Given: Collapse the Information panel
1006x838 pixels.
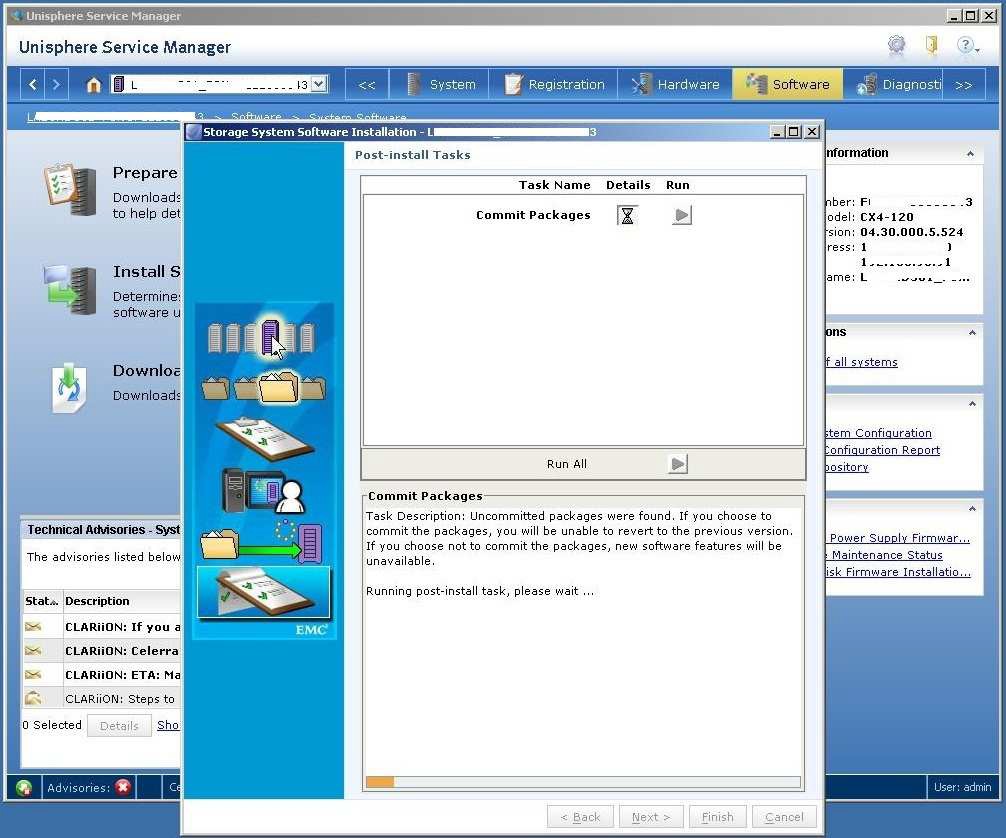Looking at the screenshot, I should (x=970, y=153).
